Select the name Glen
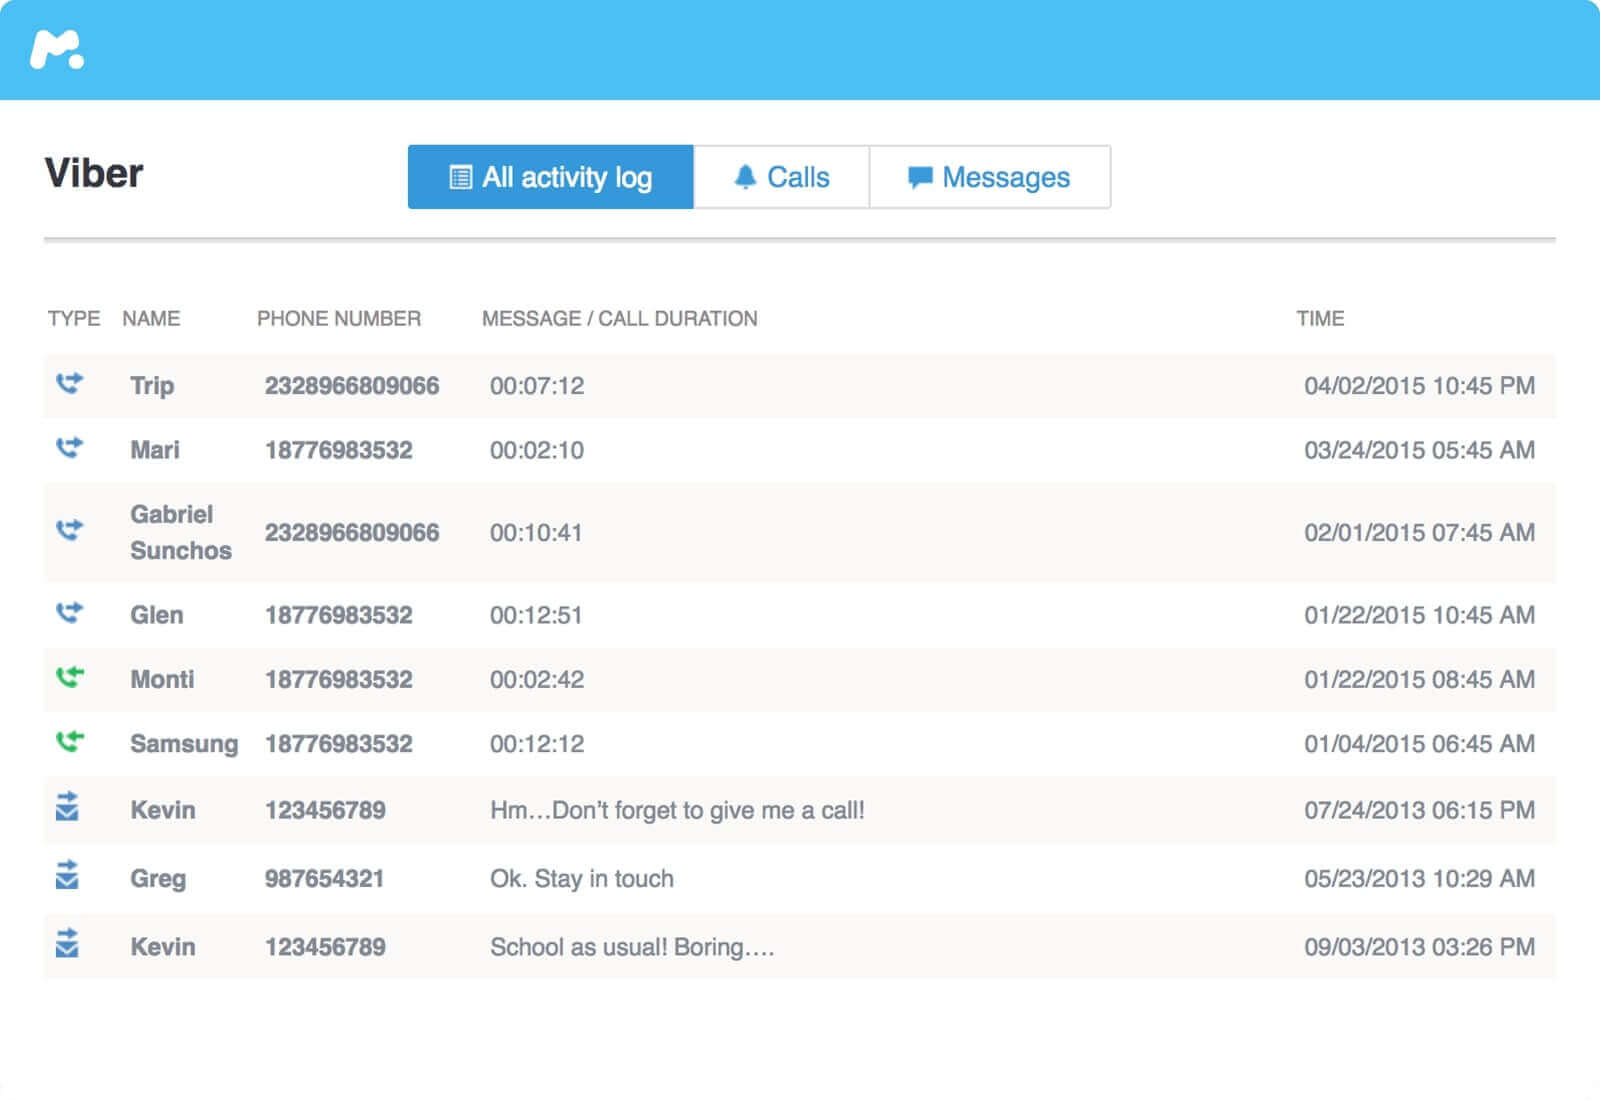This screenshot has height=1100, width=1600. [x=157, y=615]
